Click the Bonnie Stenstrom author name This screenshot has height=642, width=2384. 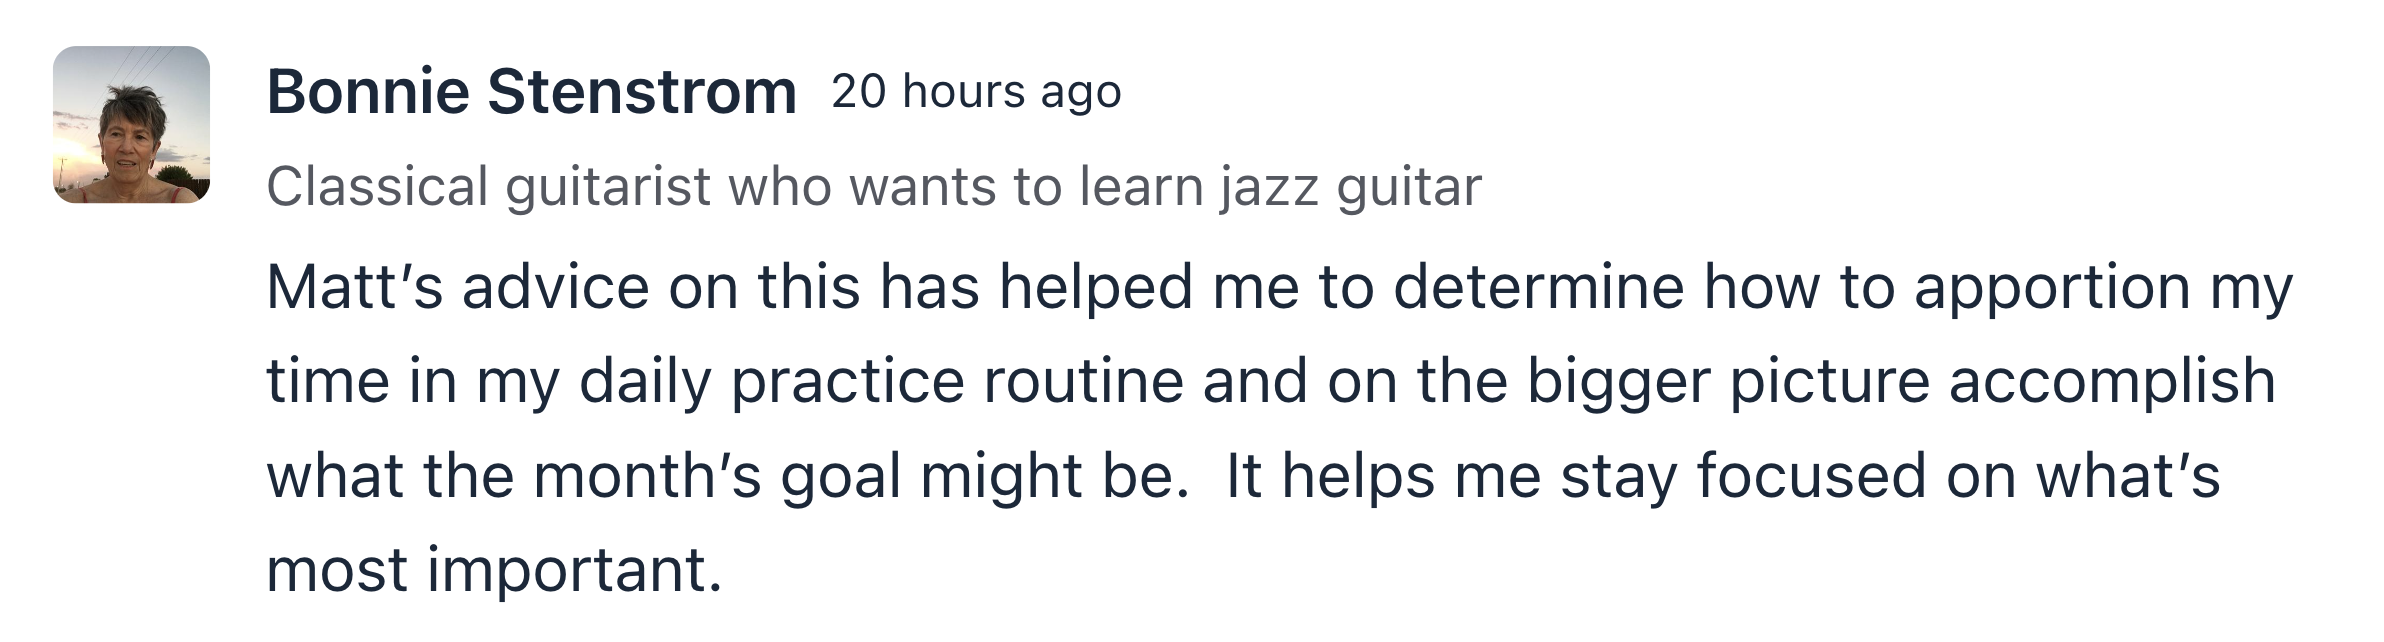[531, 92]
